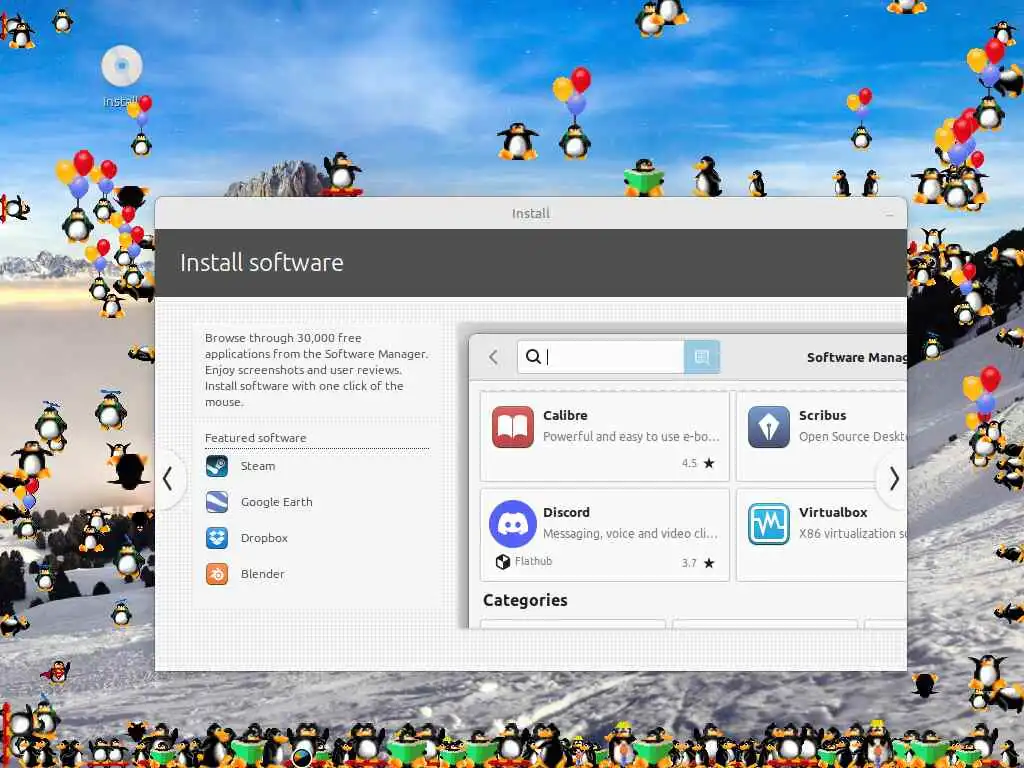
Task: Click the 'Browse through 30,000 free' paragraph
Action: tap(317, 370)
